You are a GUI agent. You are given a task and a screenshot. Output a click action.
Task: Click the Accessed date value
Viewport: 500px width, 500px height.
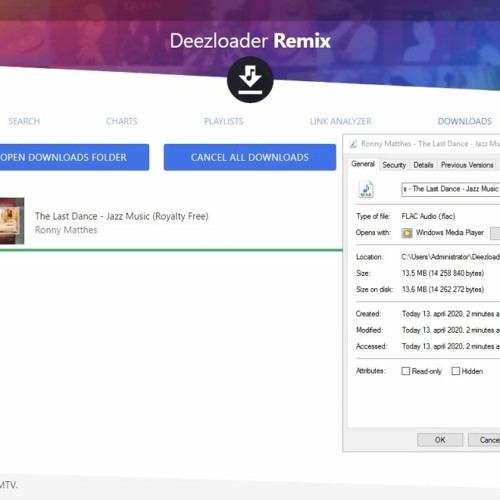coord(451,346)
